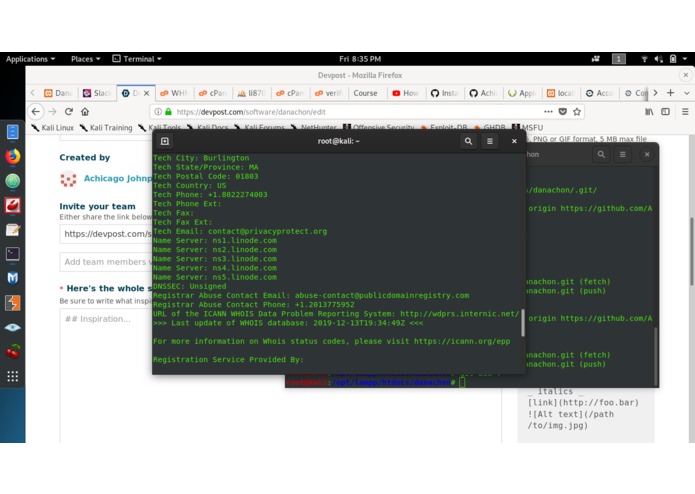Open the network status icon in system tray
695x494 pixels.
[644, 58]
